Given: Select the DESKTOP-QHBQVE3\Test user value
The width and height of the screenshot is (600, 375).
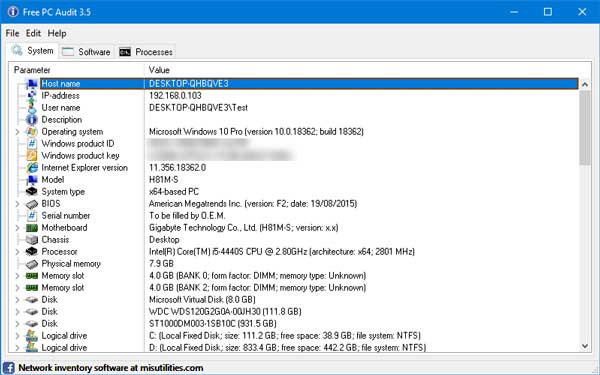Looking at the screenshot, I should click(x=198, y=108).
